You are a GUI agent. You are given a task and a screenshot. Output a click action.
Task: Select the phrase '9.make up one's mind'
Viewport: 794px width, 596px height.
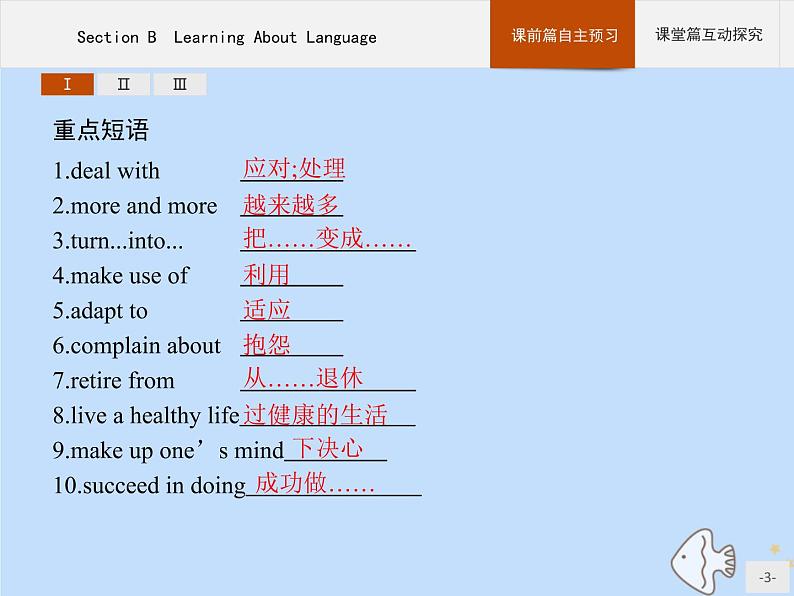tap(168, 451)
